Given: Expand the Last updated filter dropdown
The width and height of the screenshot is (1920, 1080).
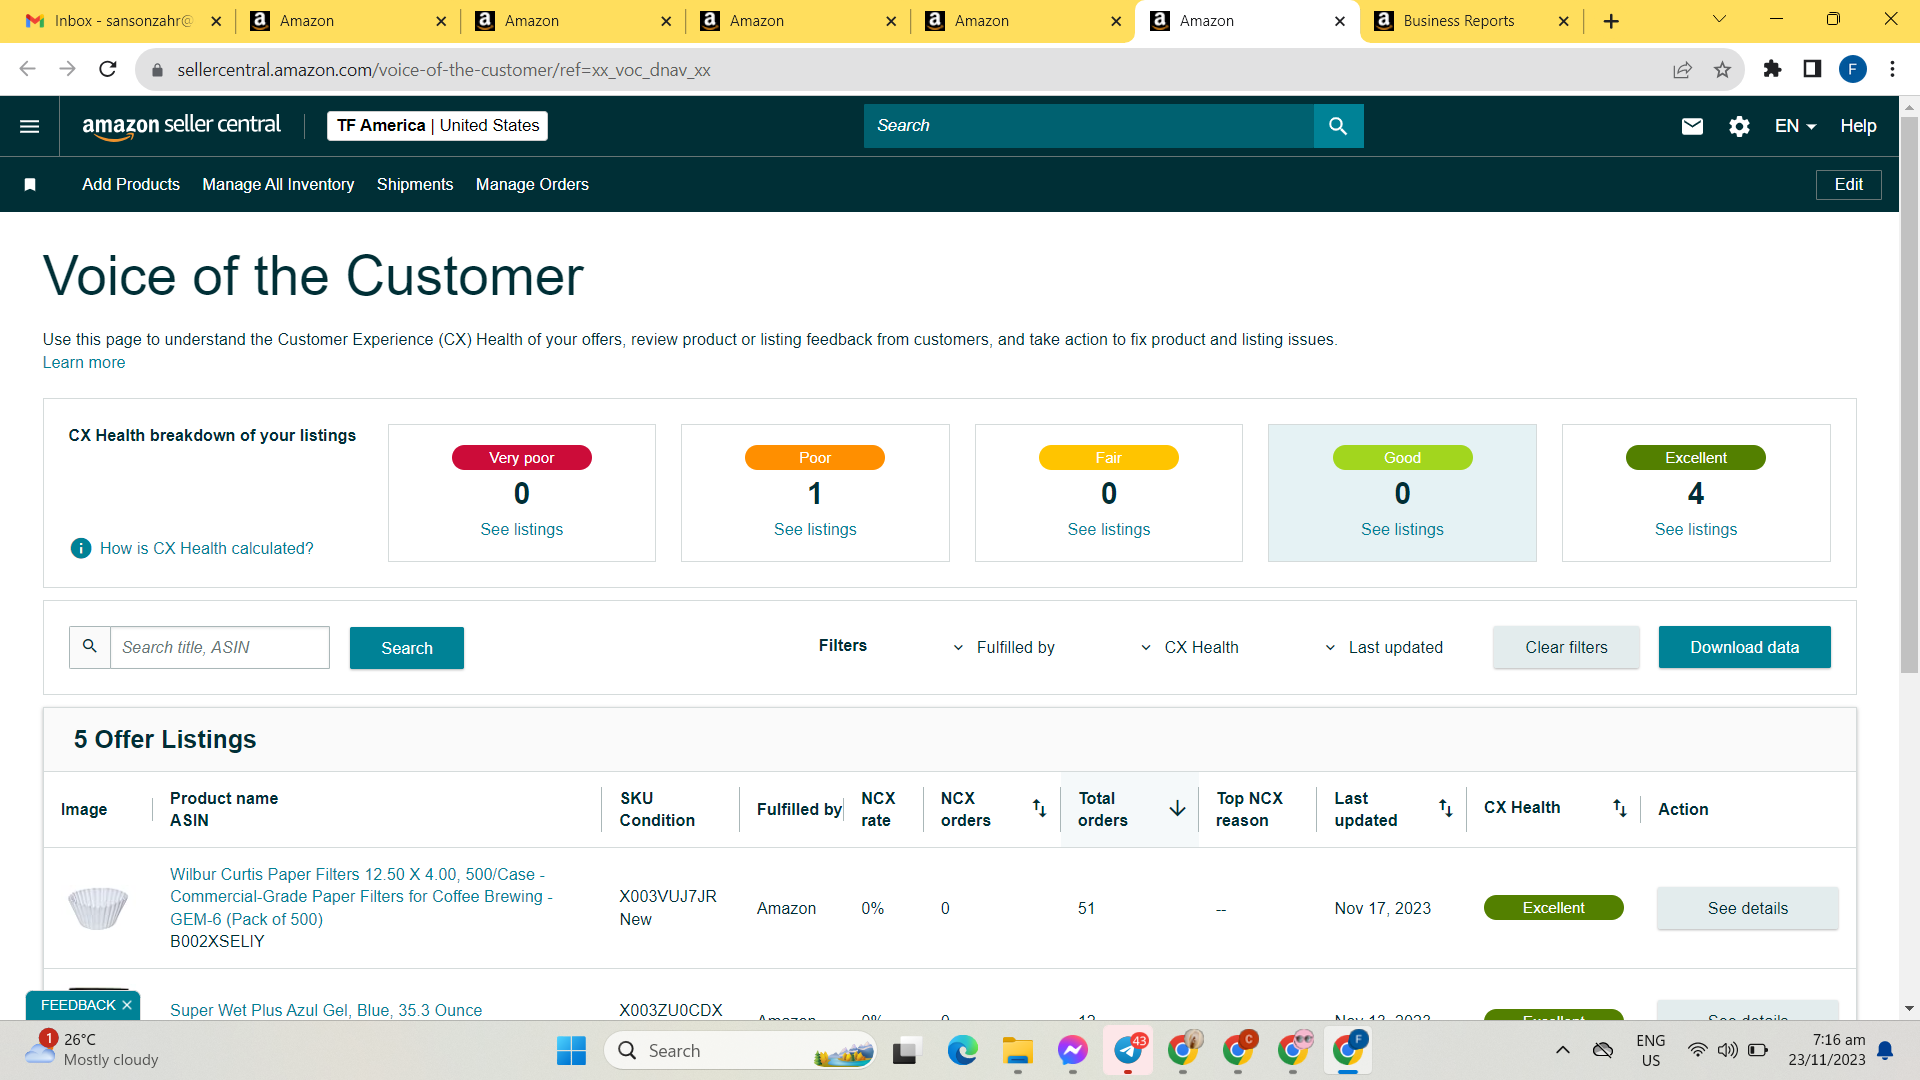Looking at the screenshot, I should (x=1384, y=647).
